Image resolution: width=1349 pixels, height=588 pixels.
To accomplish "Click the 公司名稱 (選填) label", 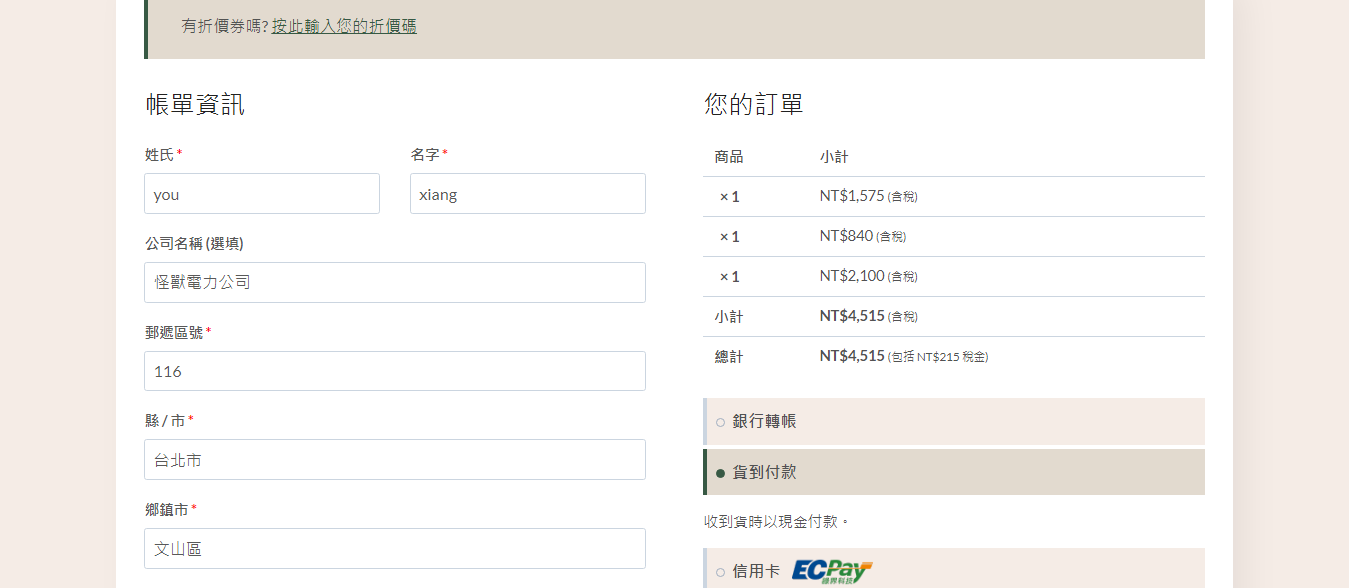I will coord(194,243).
